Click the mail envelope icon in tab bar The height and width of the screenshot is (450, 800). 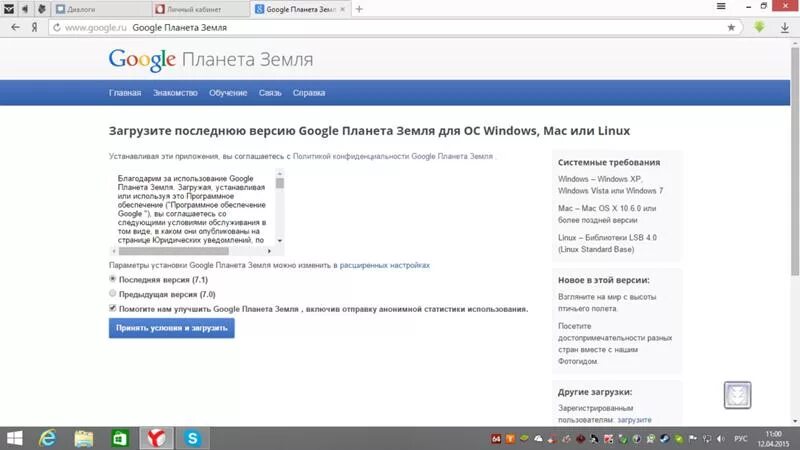pos(9,9)
